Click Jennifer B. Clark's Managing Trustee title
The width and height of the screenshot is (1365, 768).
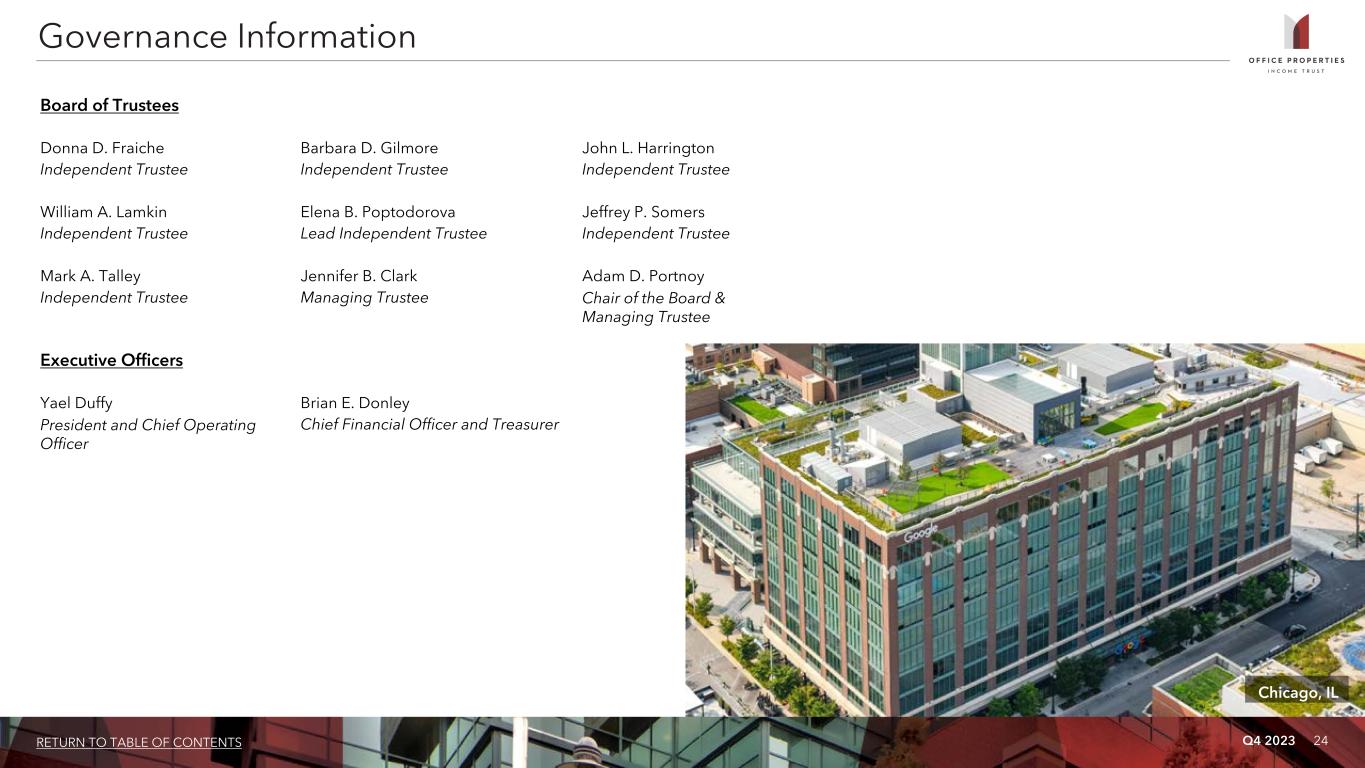coord(364,297)
